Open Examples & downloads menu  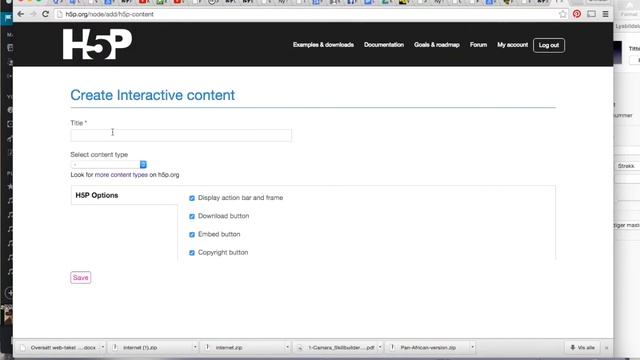coord(323,45)
